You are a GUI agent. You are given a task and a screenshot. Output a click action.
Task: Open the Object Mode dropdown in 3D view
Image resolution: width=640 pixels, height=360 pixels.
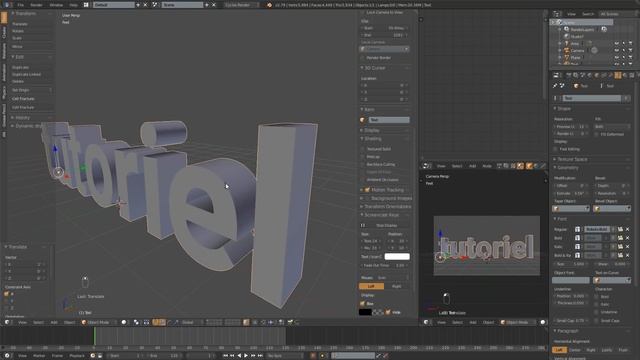pyautogui.click(x=98, y=322)
